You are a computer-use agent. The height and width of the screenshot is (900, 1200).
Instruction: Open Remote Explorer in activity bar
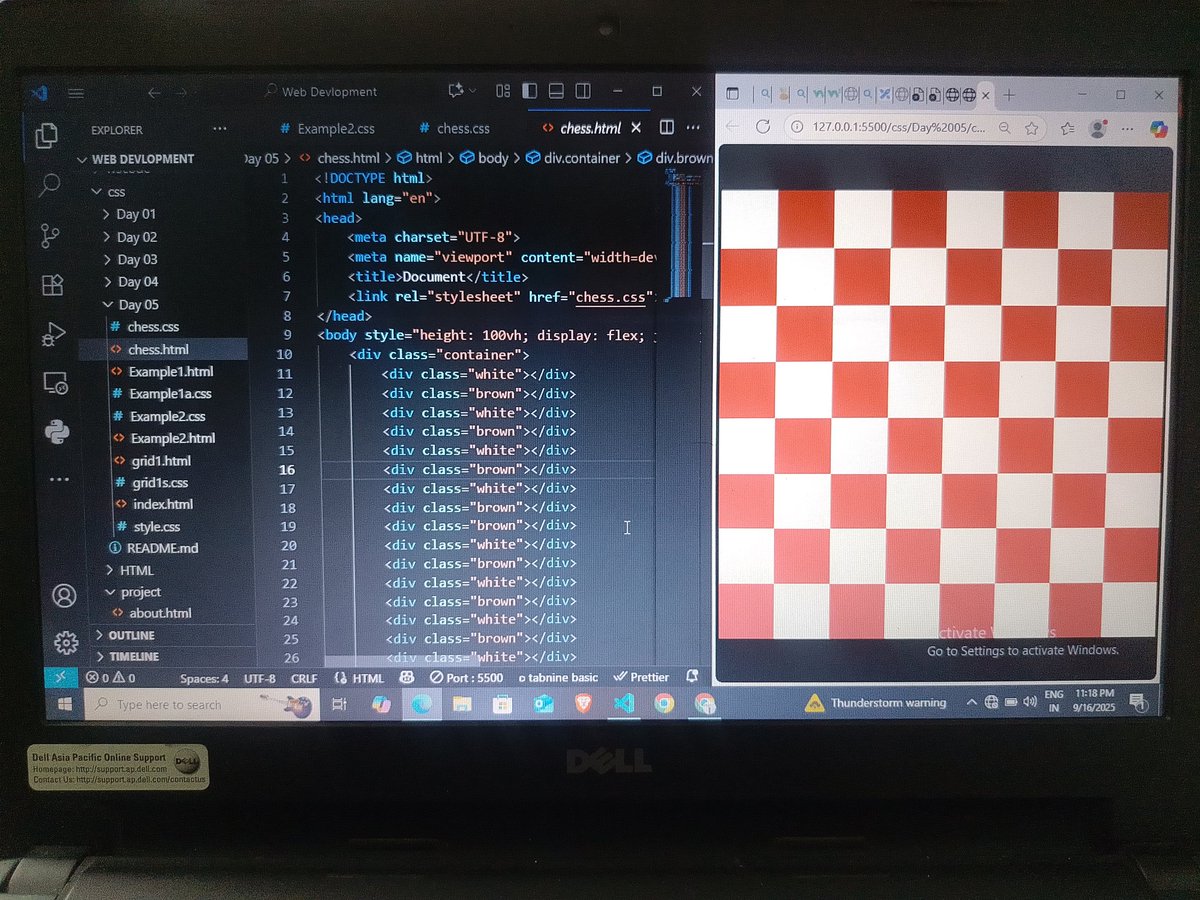pos(55,382)
